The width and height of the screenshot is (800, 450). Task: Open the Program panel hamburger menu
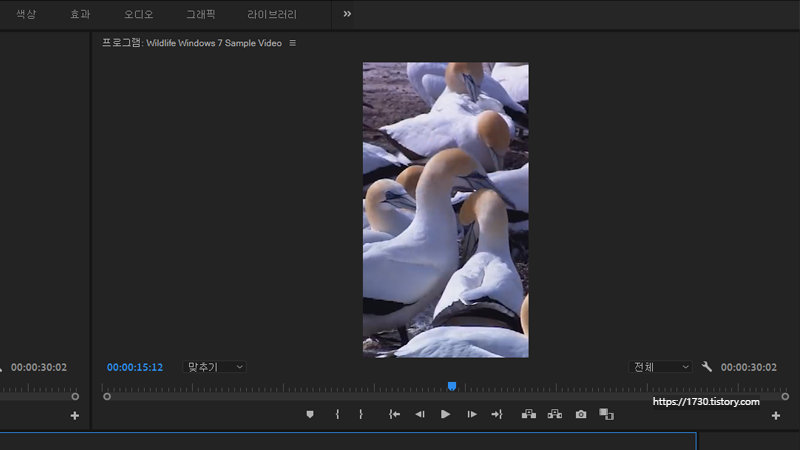(x=292, y=43)
